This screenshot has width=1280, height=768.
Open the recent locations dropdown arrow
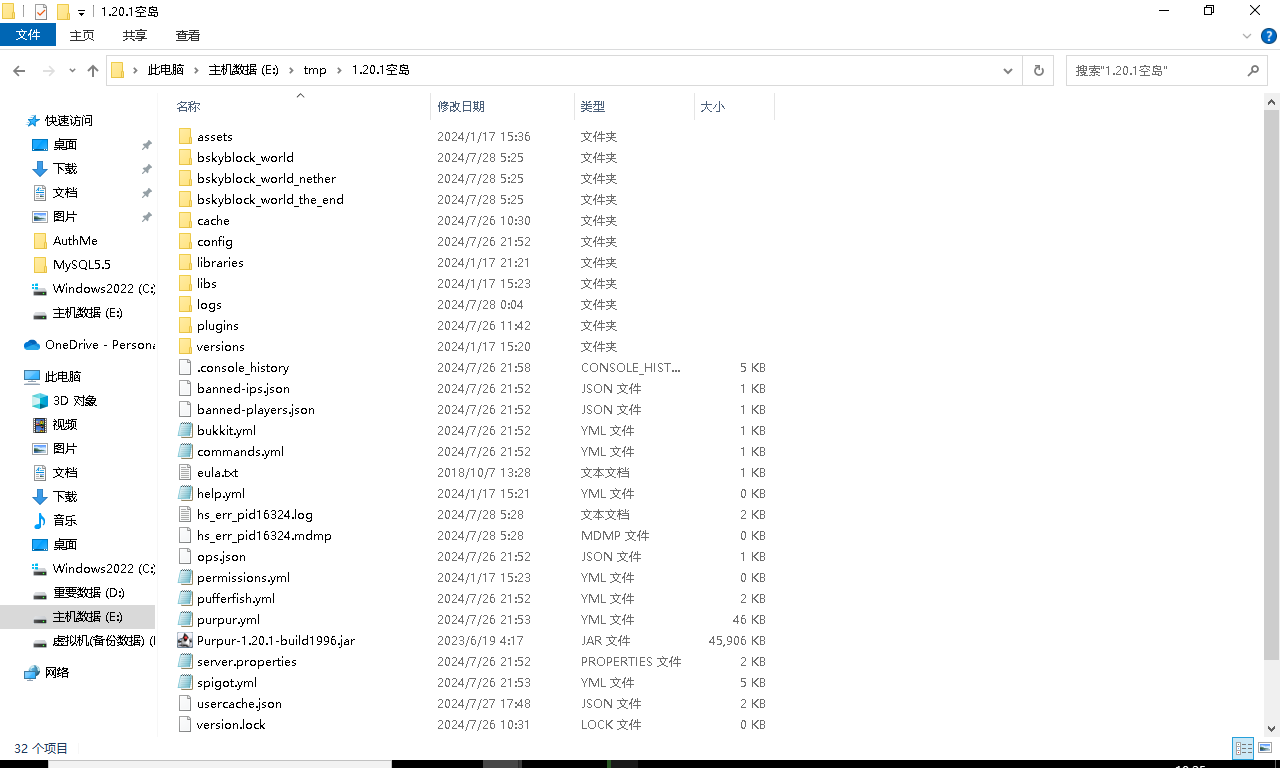(72, 71)
